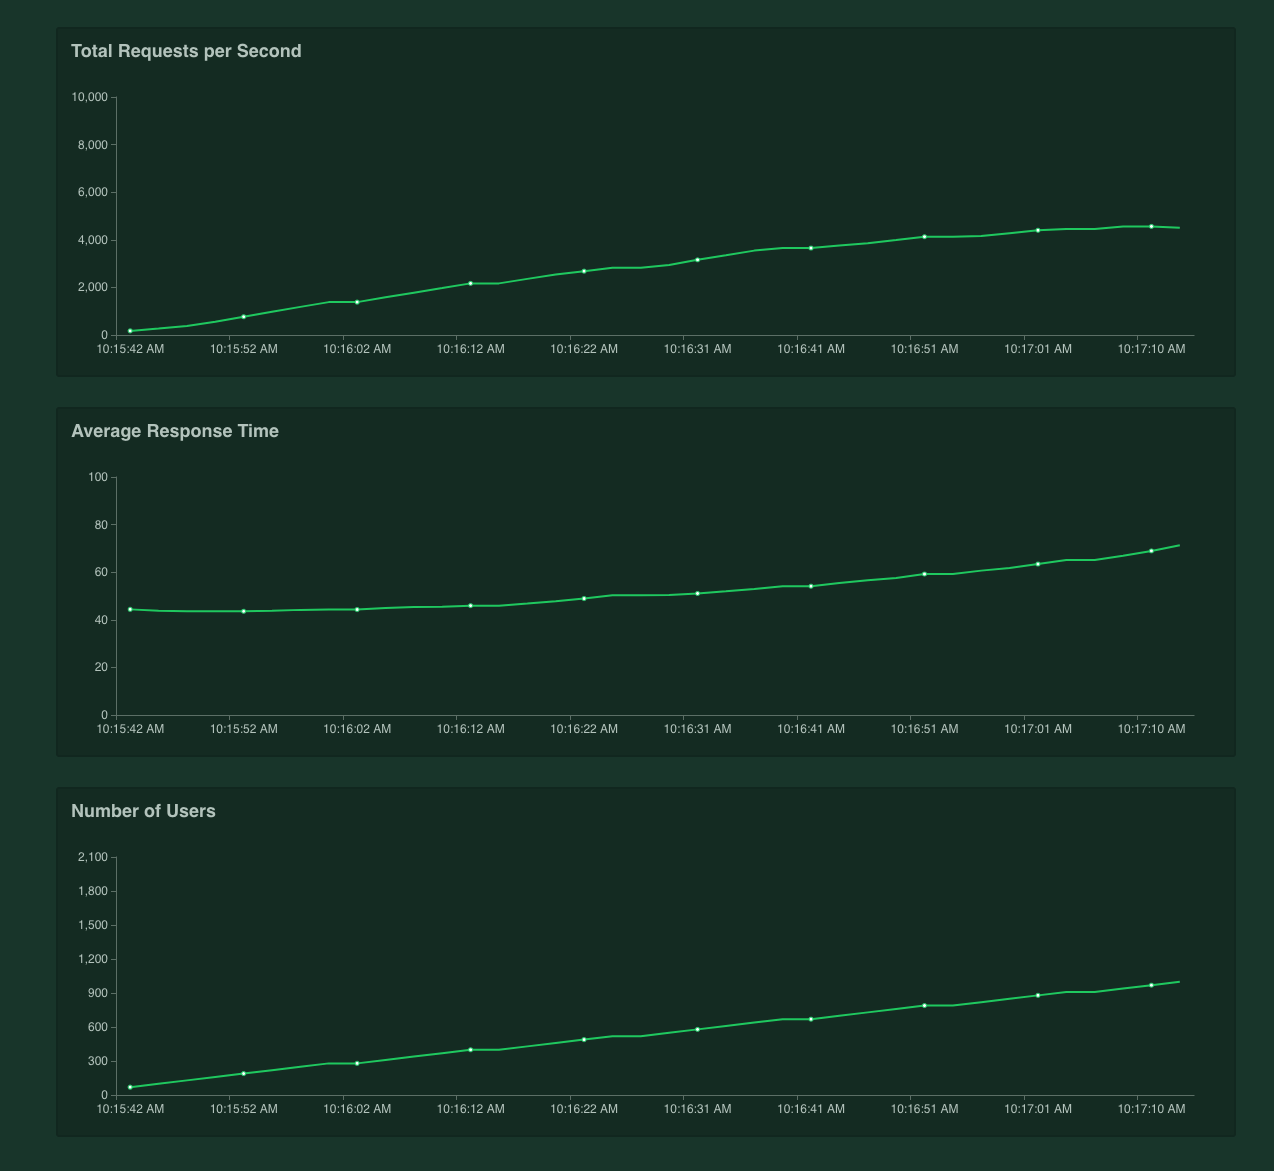1274x1171 pixels.
Task: Select the data point near 10:16:22 on users chart
Action: pos(585,1039)
